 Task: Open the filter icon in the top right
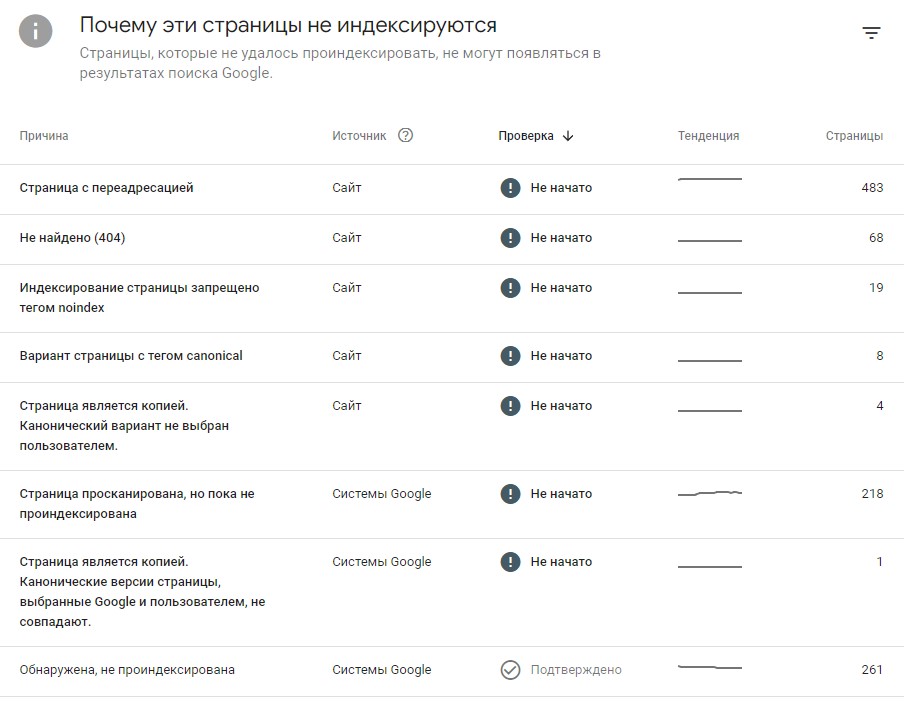coord(872,33)
